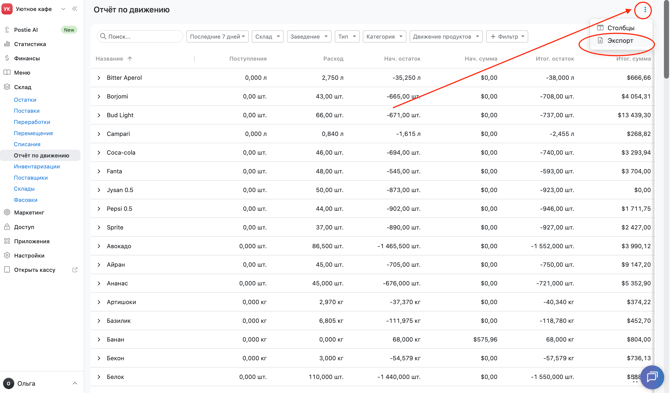Click the Postie AI sidebar icon
Image resolution: width=670 pixels, height=393 pixels.
pos(7,30)
